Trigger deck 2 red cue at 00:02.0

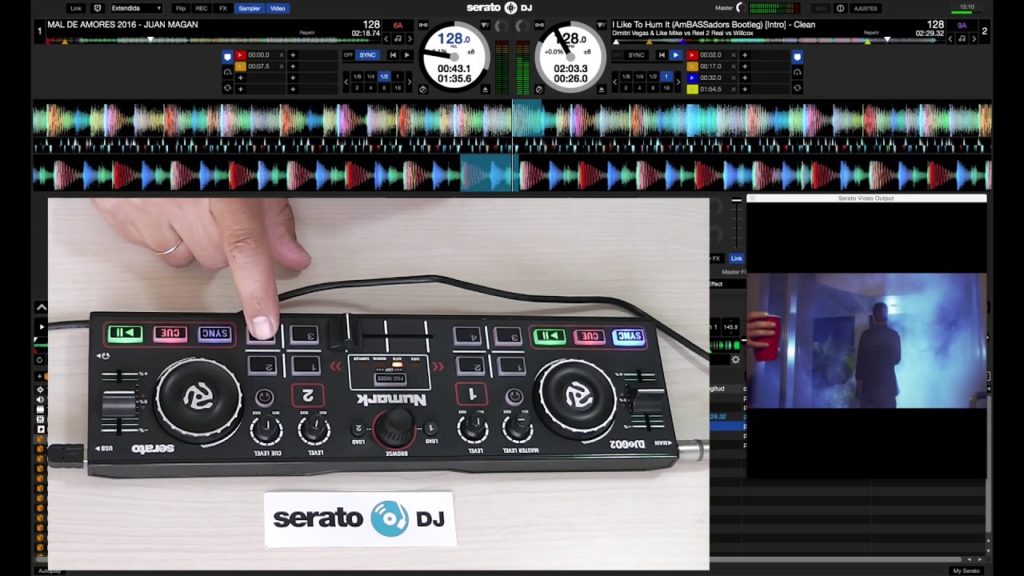click(x=692, y=56)
